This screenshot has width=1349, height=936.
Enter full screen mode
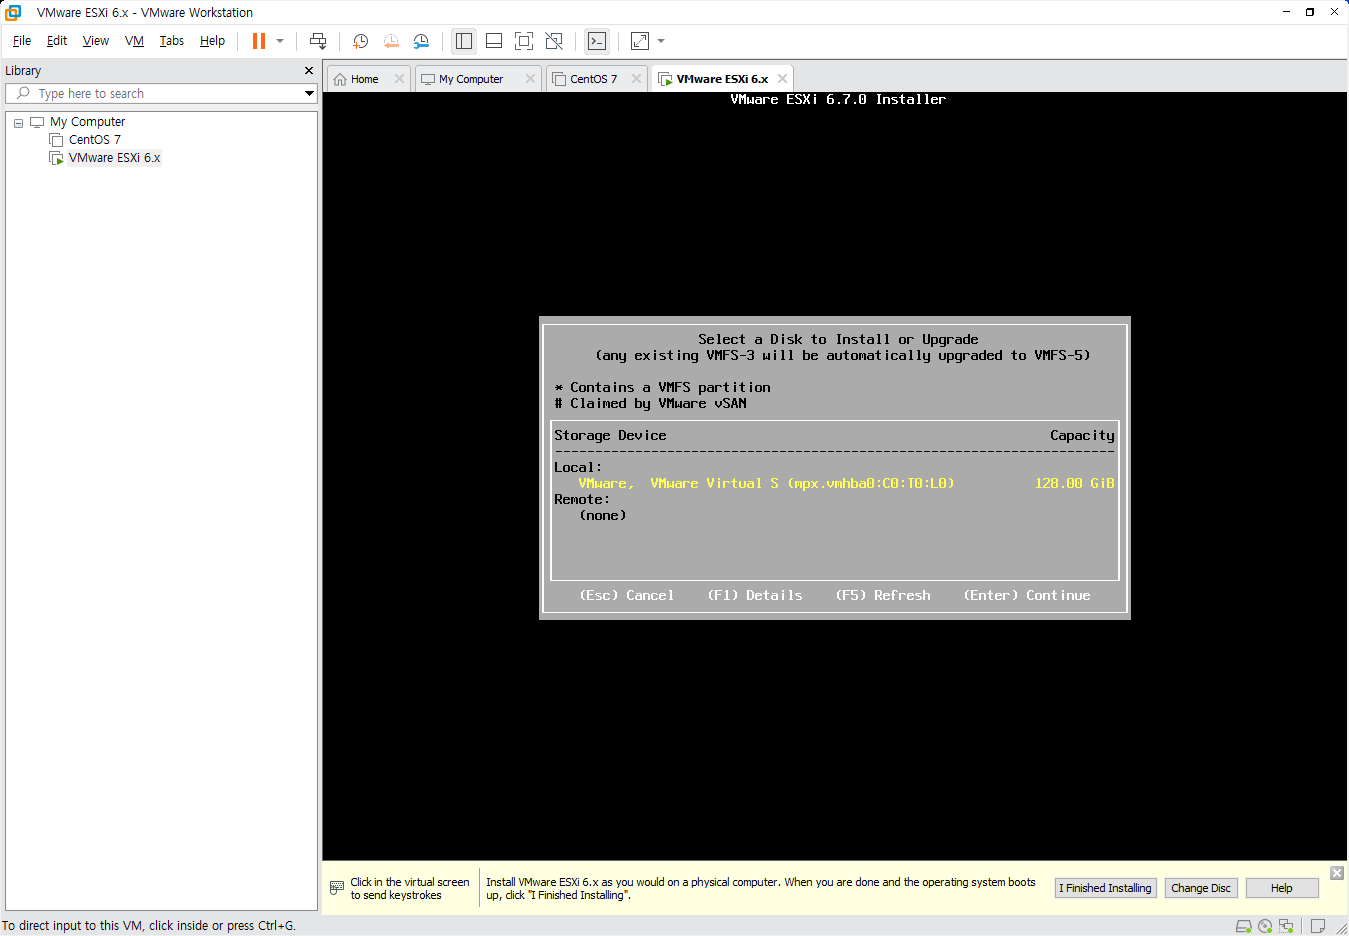[524, 41]
